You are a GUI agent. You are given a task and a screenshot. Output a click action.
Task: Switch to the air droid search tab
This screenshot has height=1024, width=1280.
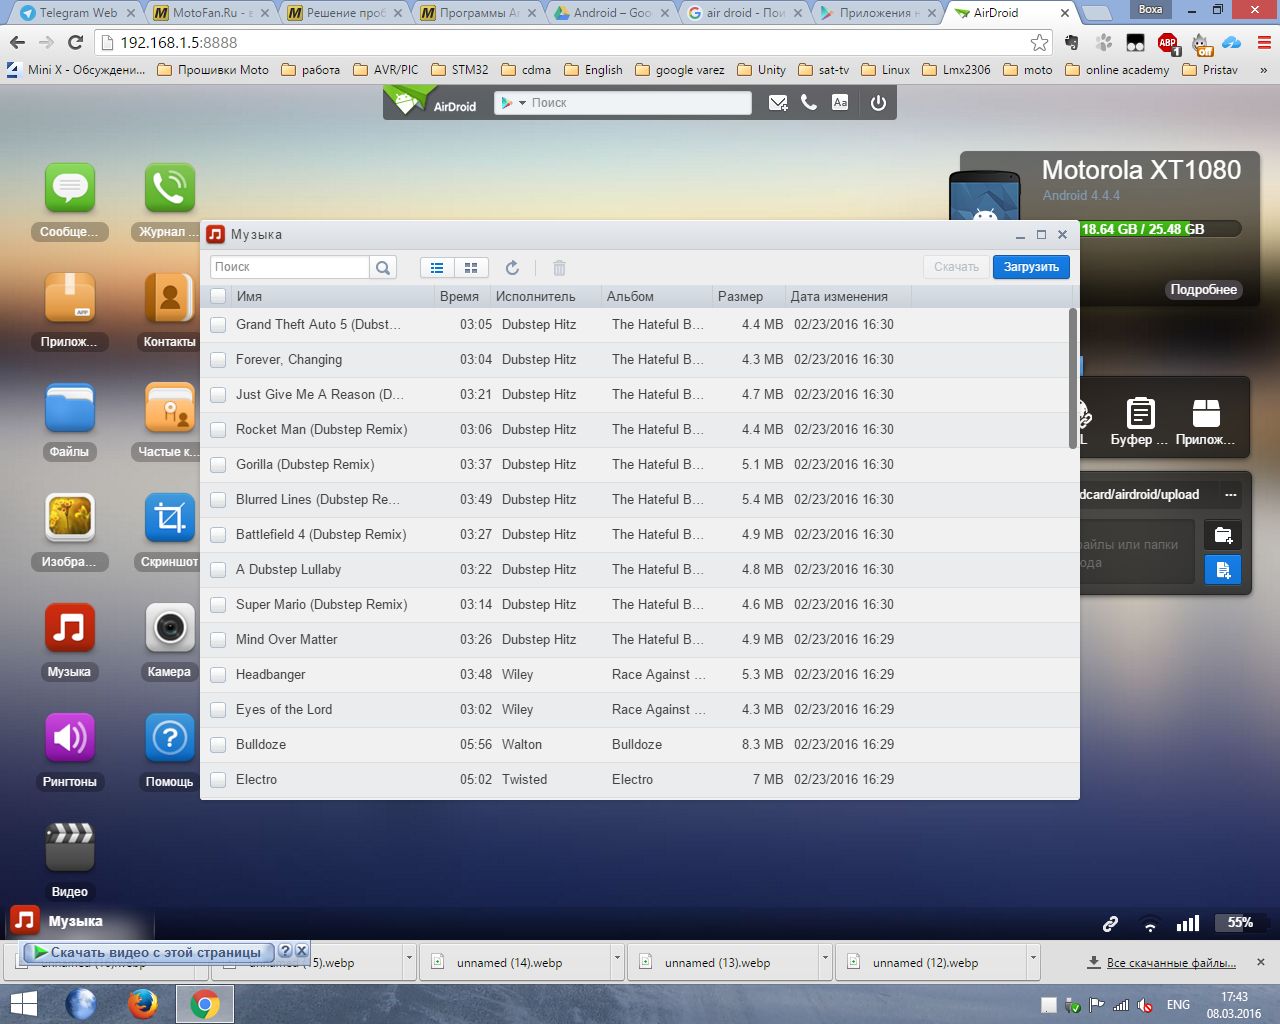(x=745, y=13)
